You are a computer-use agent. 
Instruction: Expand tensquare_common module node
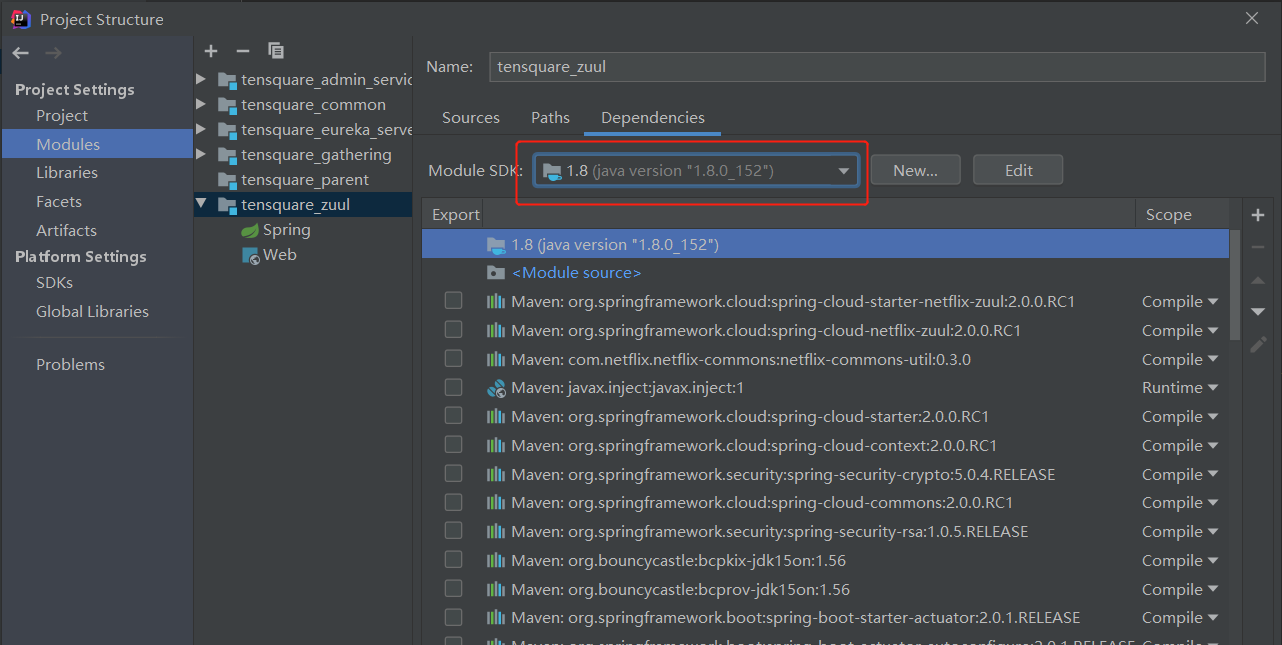coord(201,104)
